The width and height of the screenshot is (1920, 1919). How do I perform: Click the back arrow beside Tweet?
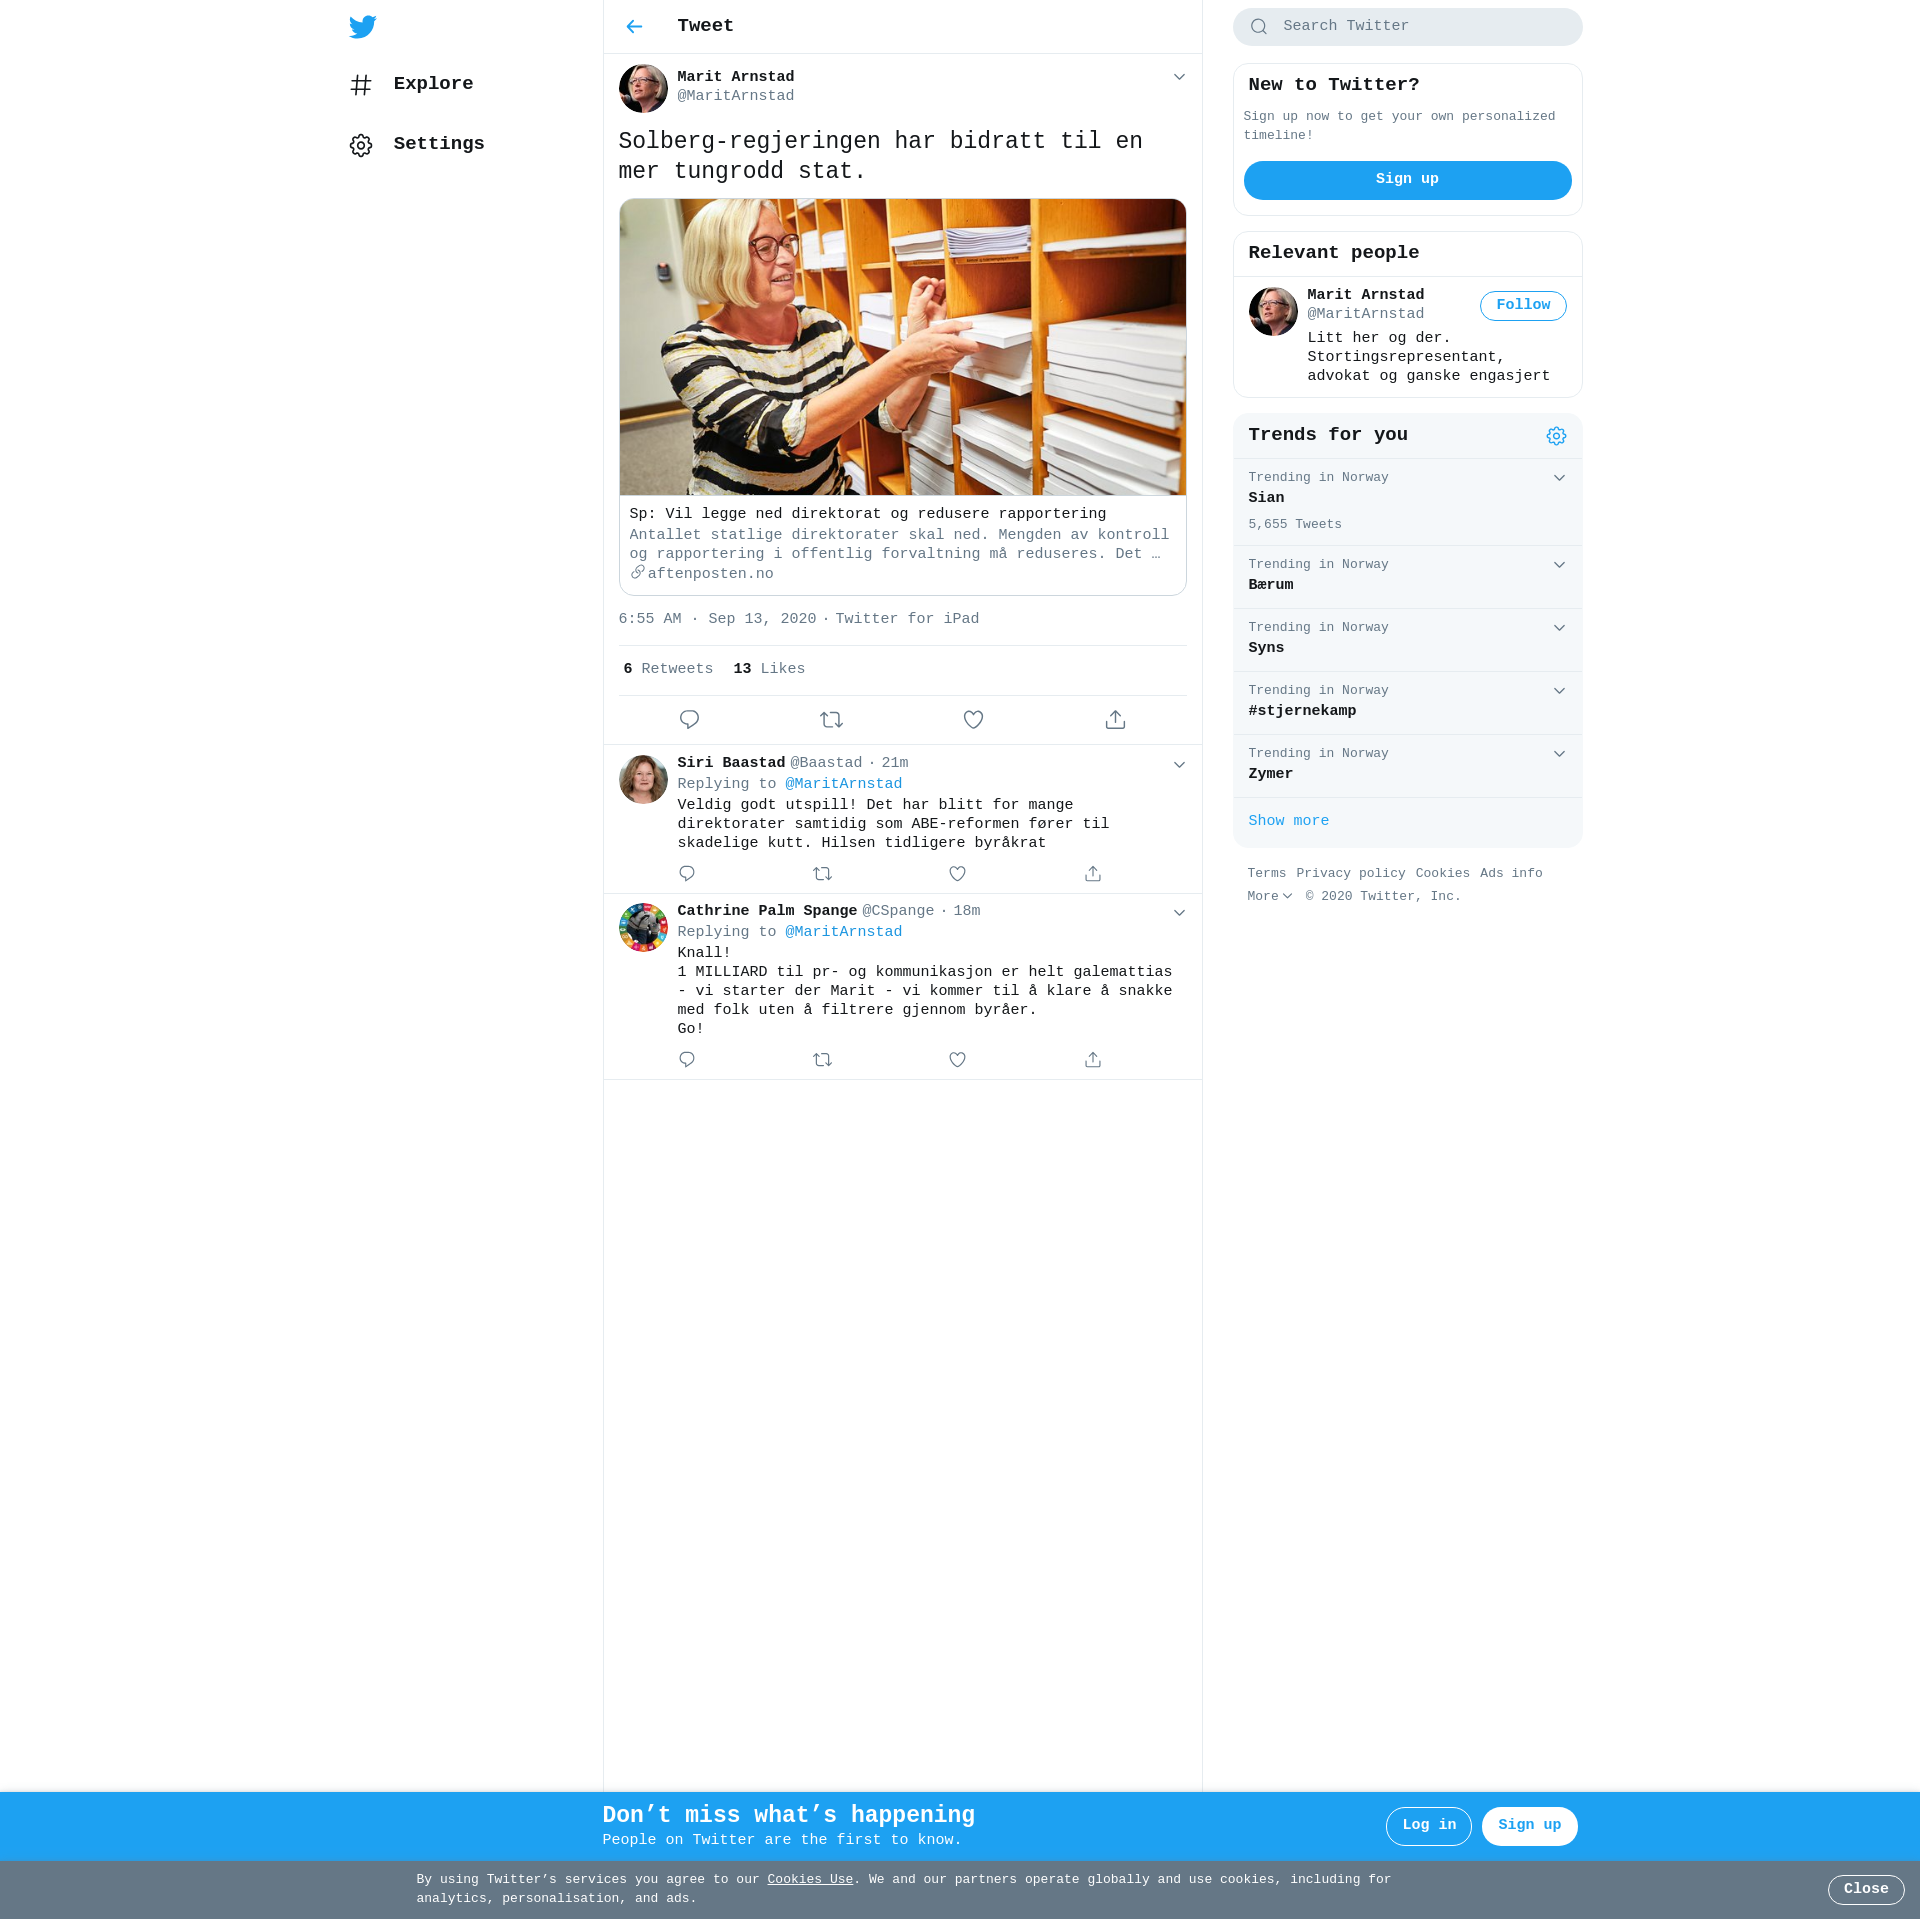634,26
